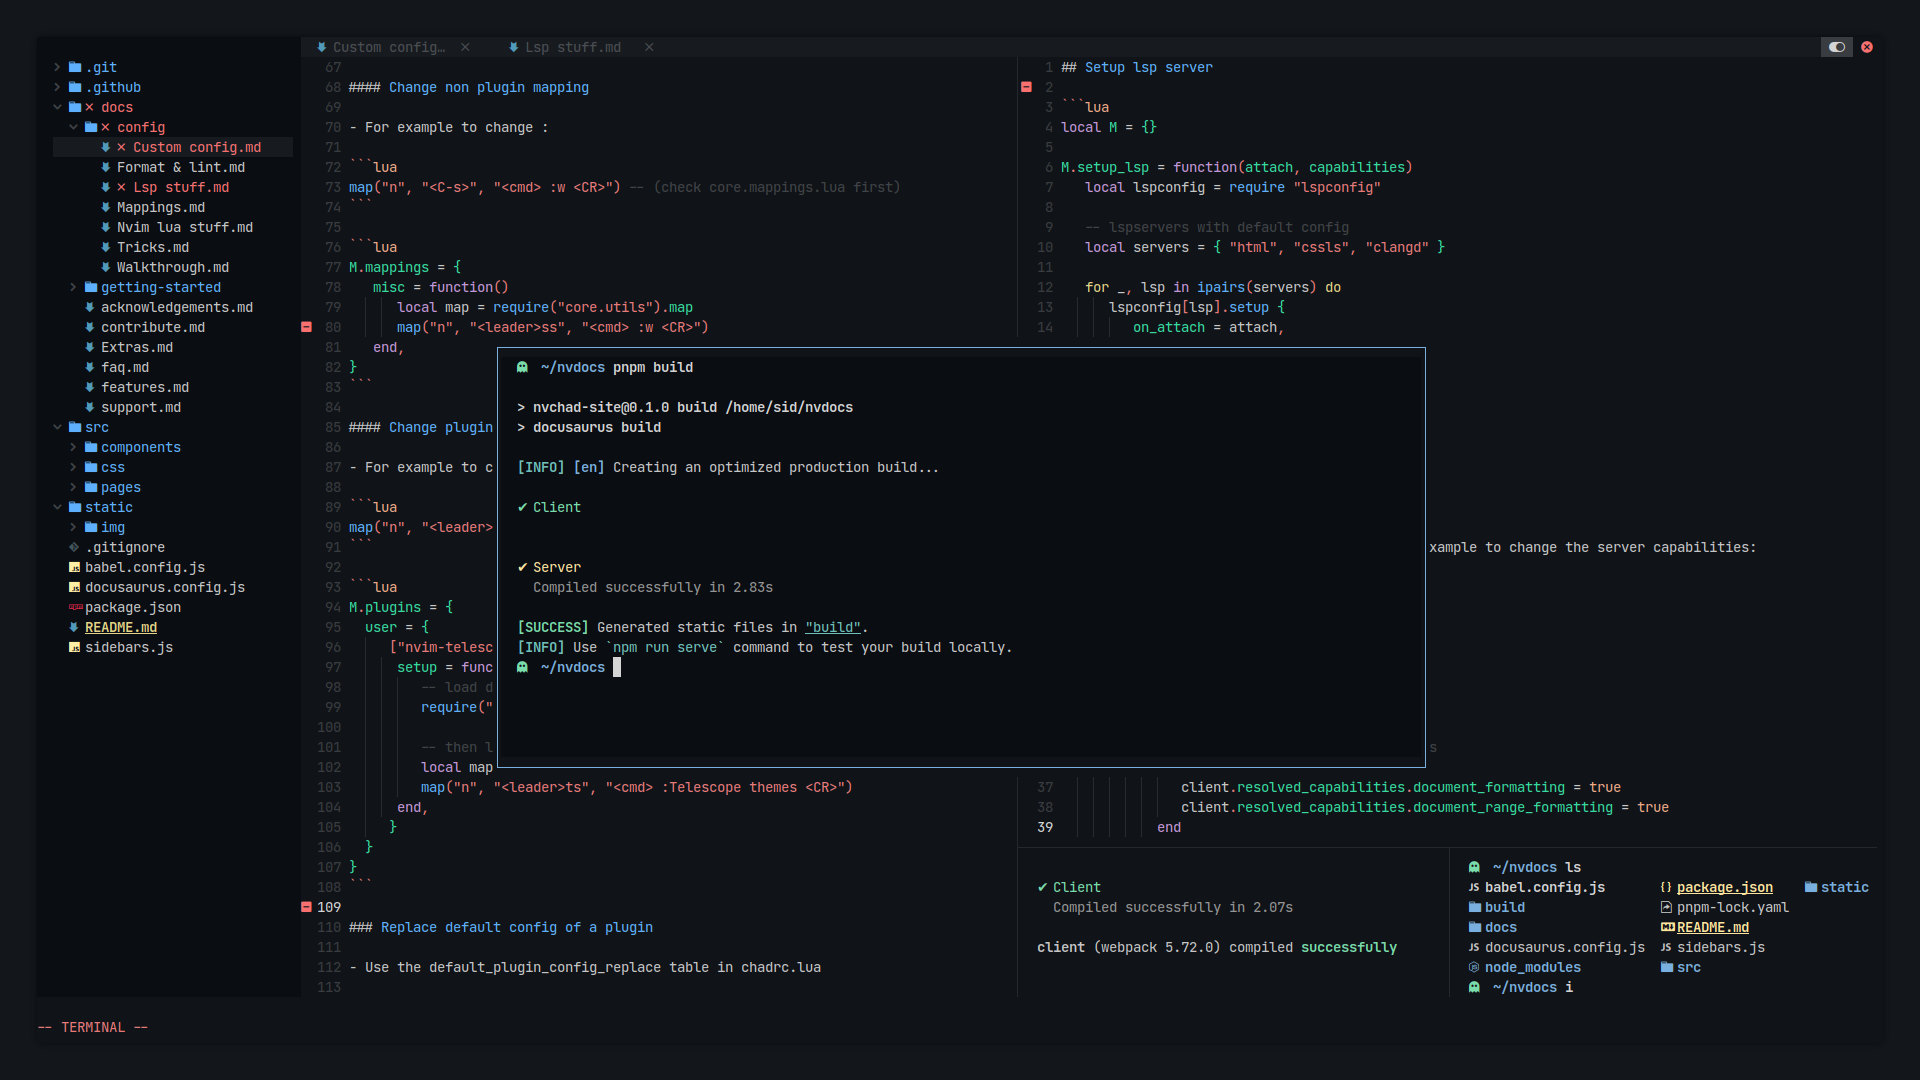Click the folder icon of components
The width and height of the screenshot is (1920, 1080).
[x=91, y=447]
